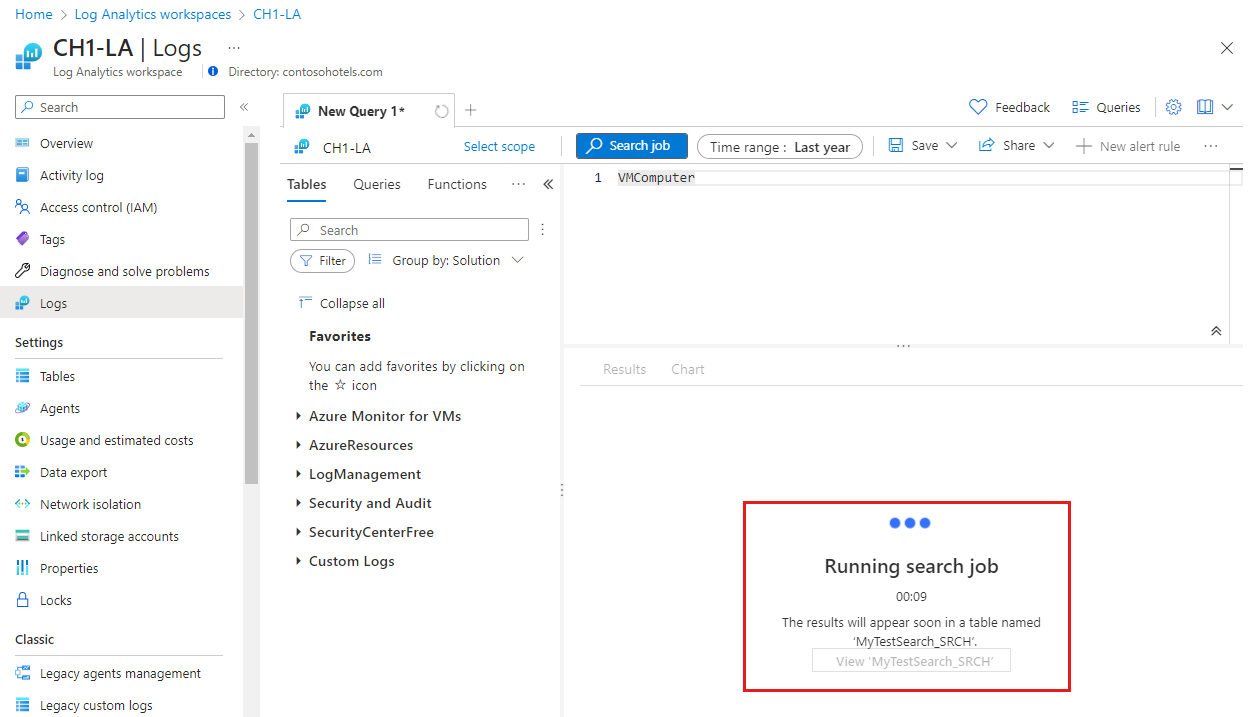Open the Save dropdown
1257x717 pixels.
[x=923, y=146]
